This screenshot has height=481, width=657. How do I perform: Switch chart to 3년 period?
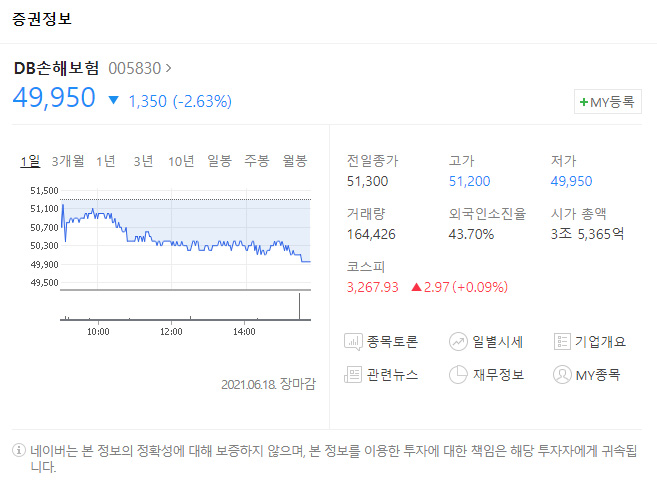tap(143, 161)
